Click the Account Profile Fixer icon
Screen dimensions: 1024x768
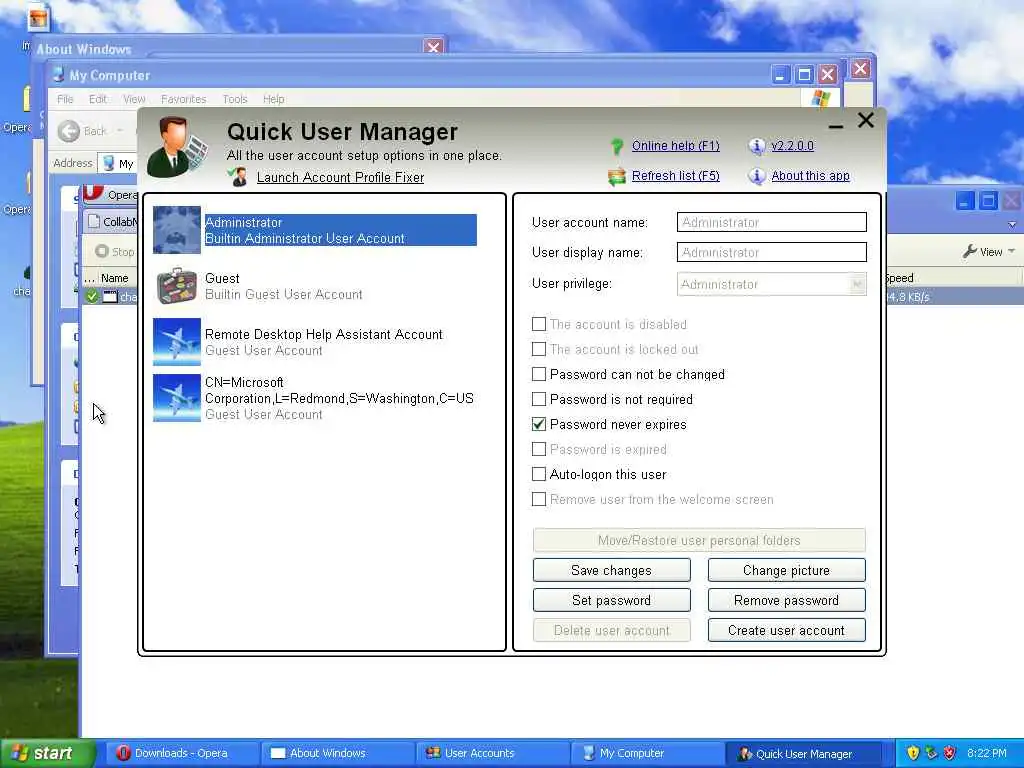[x=238, y=177]
